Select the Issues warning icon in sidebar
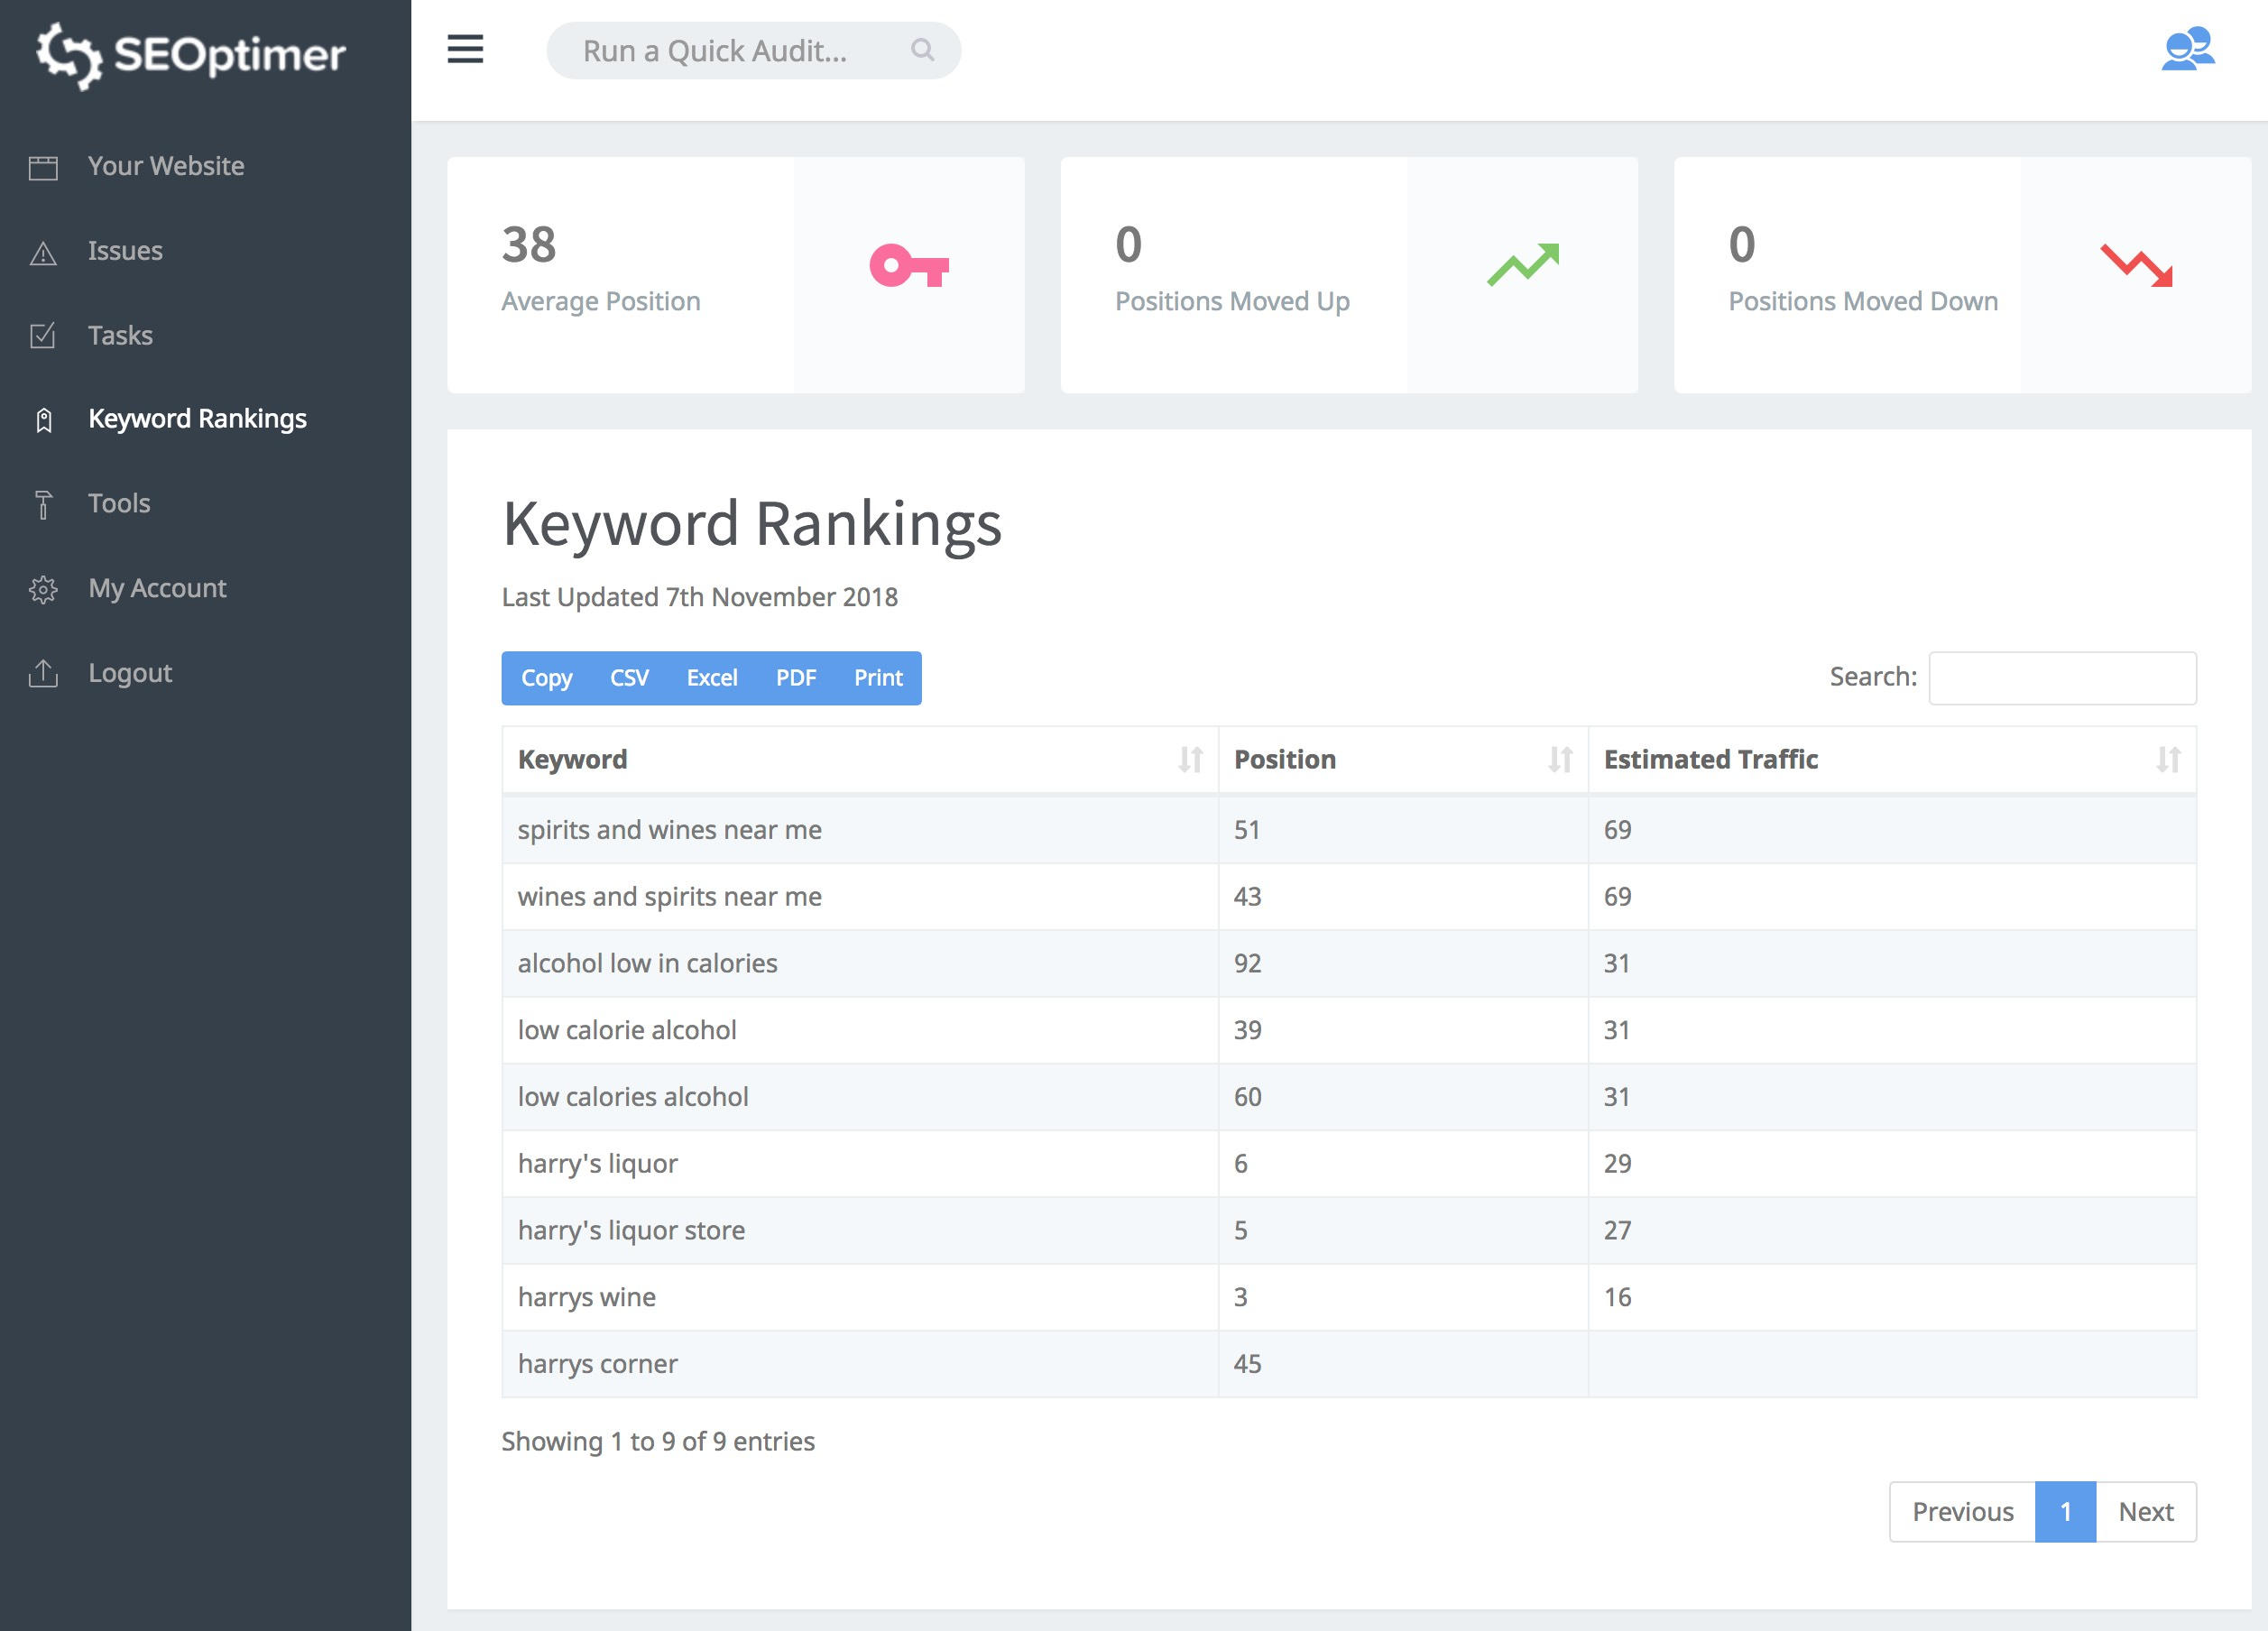Viewport: 2268px width, 1631px height. tap(43, 252)
